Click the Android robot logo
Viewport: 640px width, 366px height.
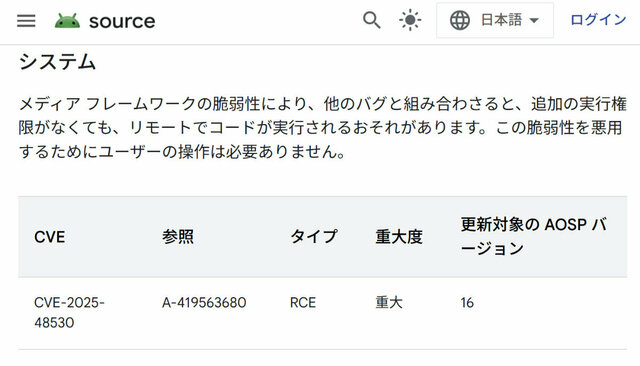(x=67, y=20)
